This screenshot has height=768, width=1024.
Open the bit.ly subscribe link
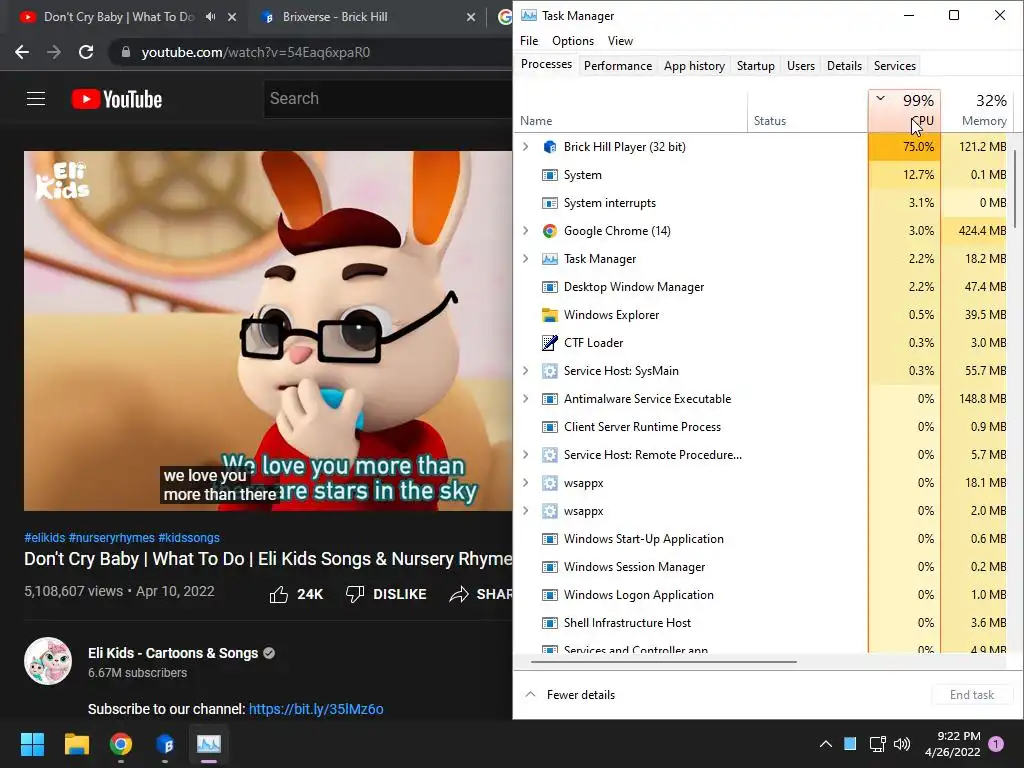[316, 709]
